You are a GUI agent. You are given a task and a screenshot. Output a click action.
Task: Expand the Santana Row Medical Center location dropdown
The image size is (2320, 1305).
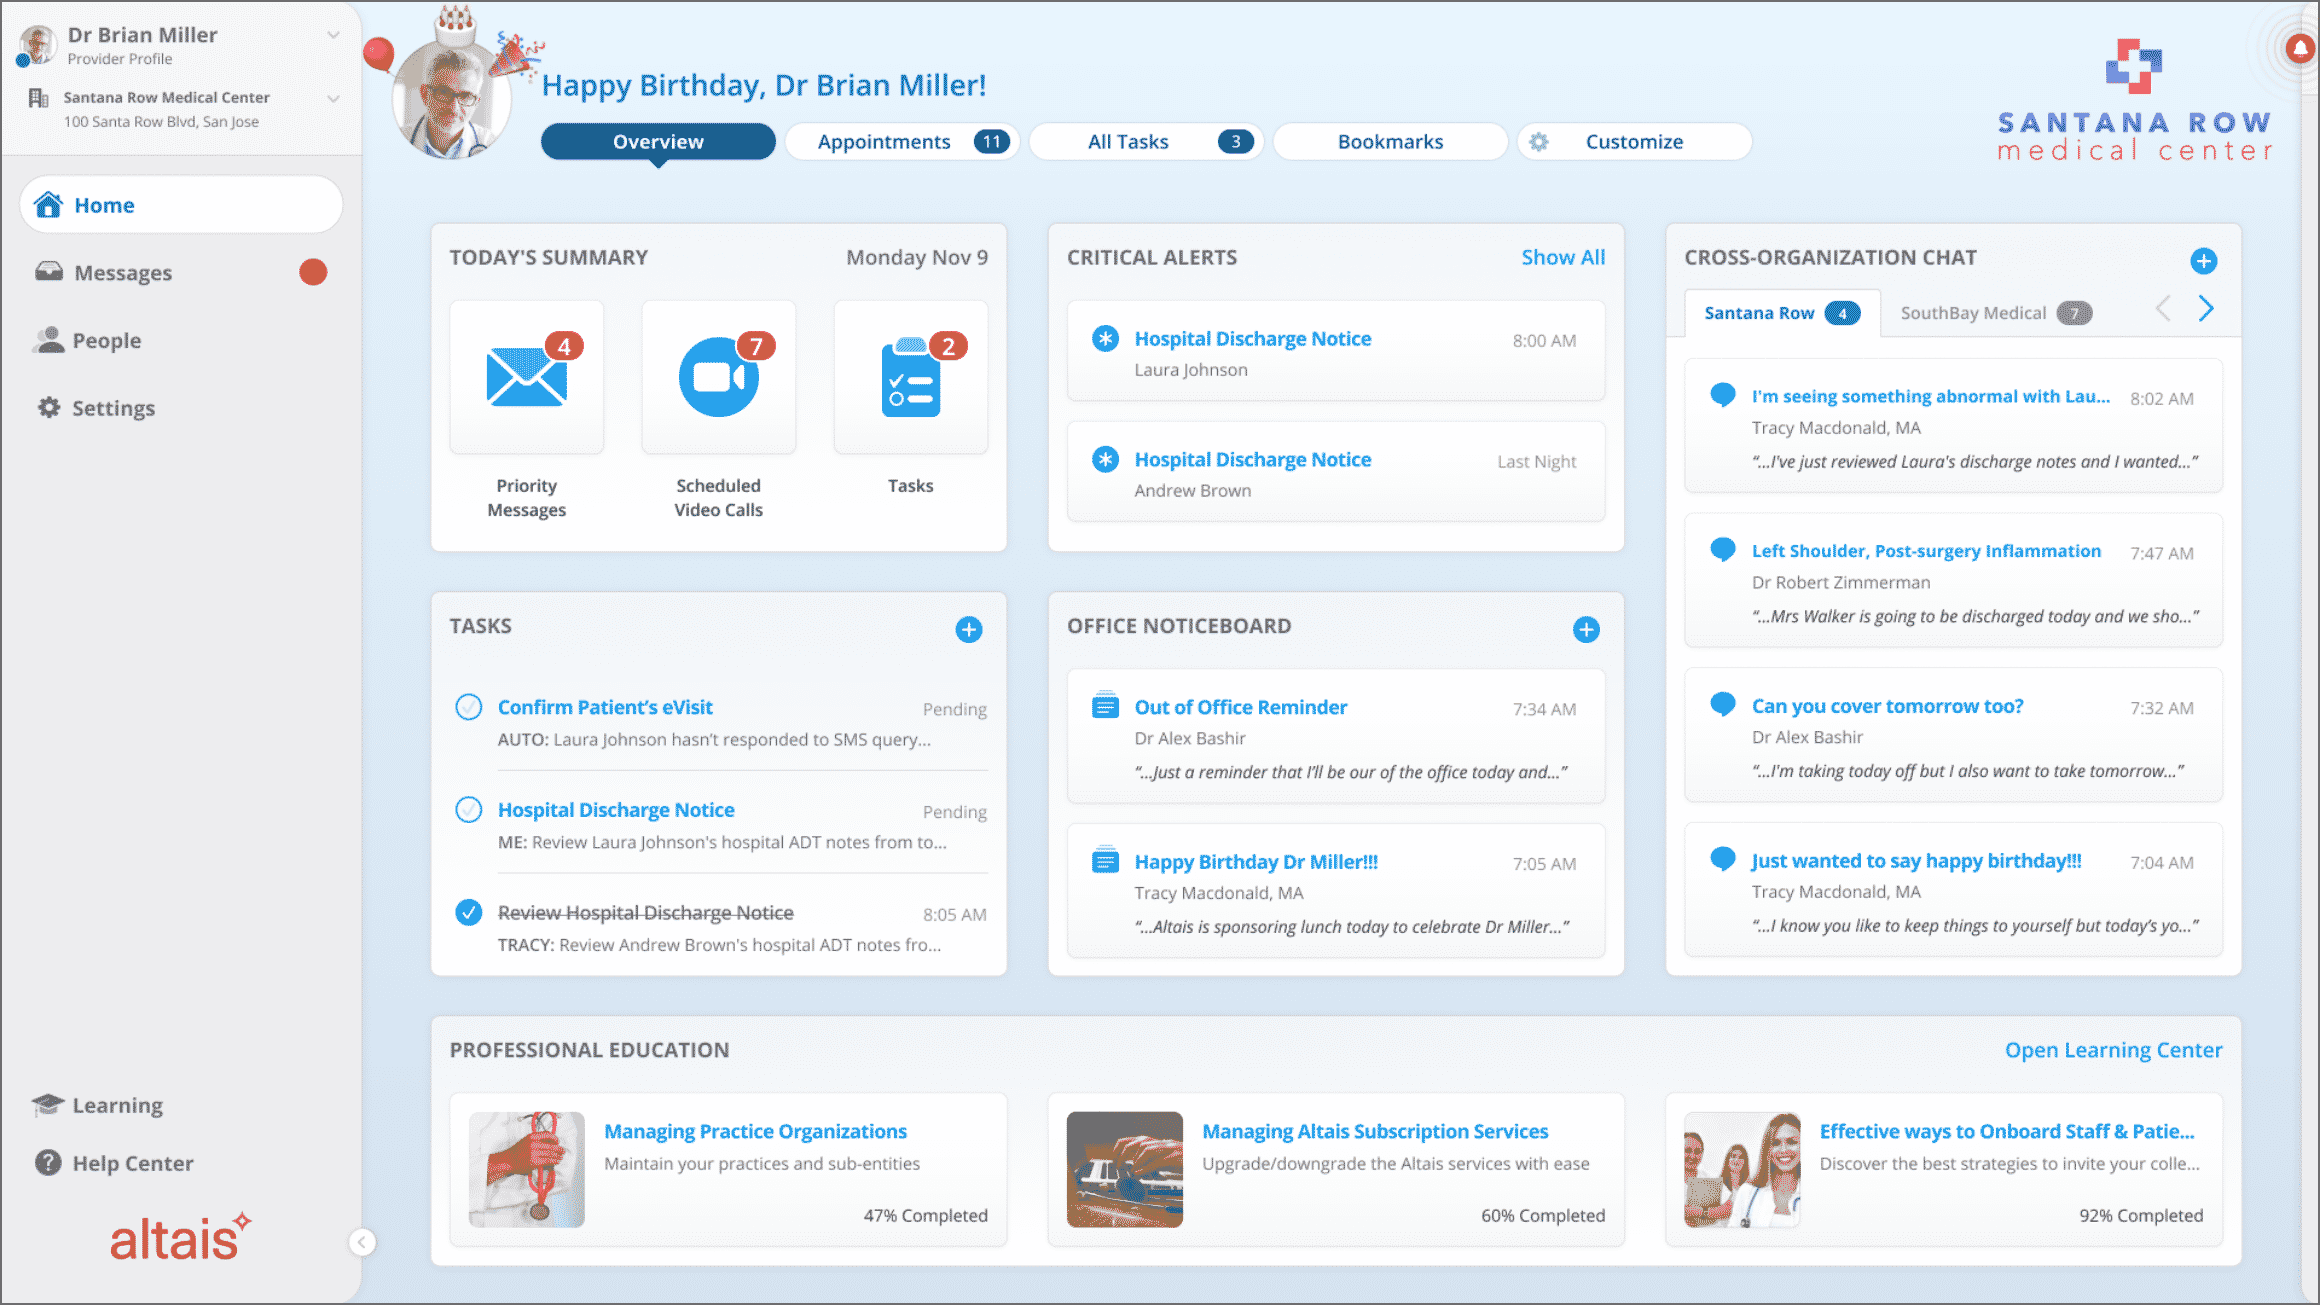333,98
